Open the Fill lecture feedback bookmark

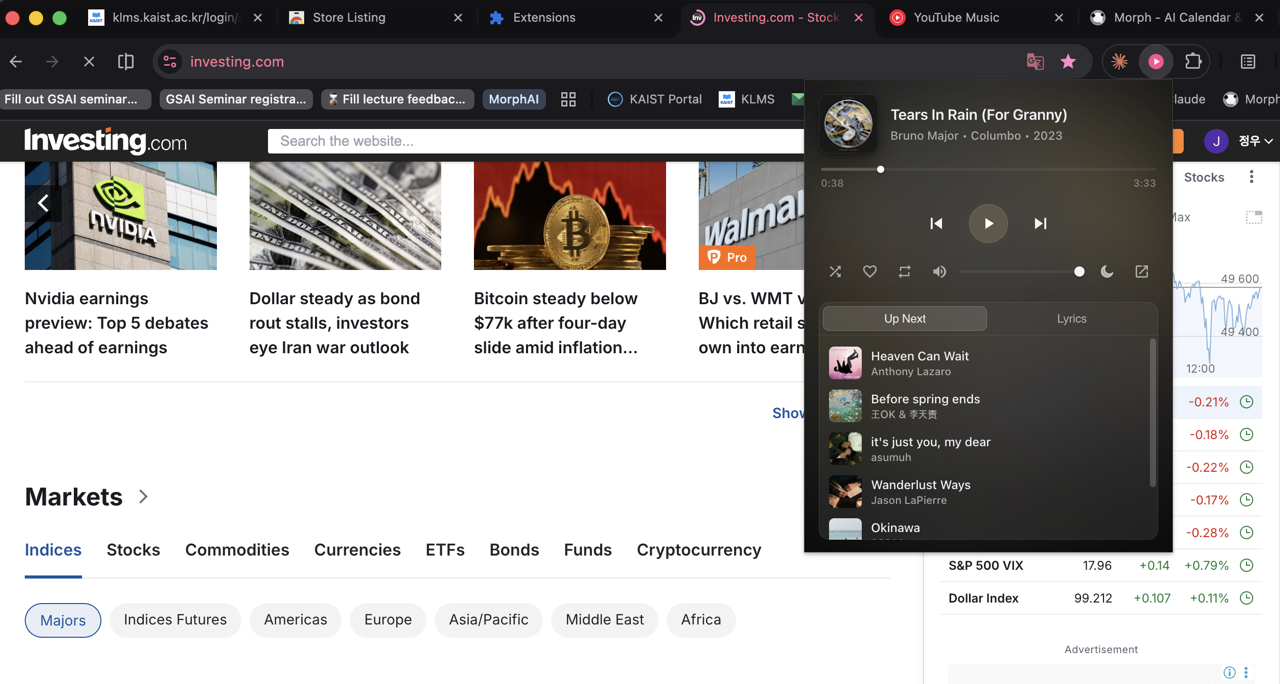(397, 99)
